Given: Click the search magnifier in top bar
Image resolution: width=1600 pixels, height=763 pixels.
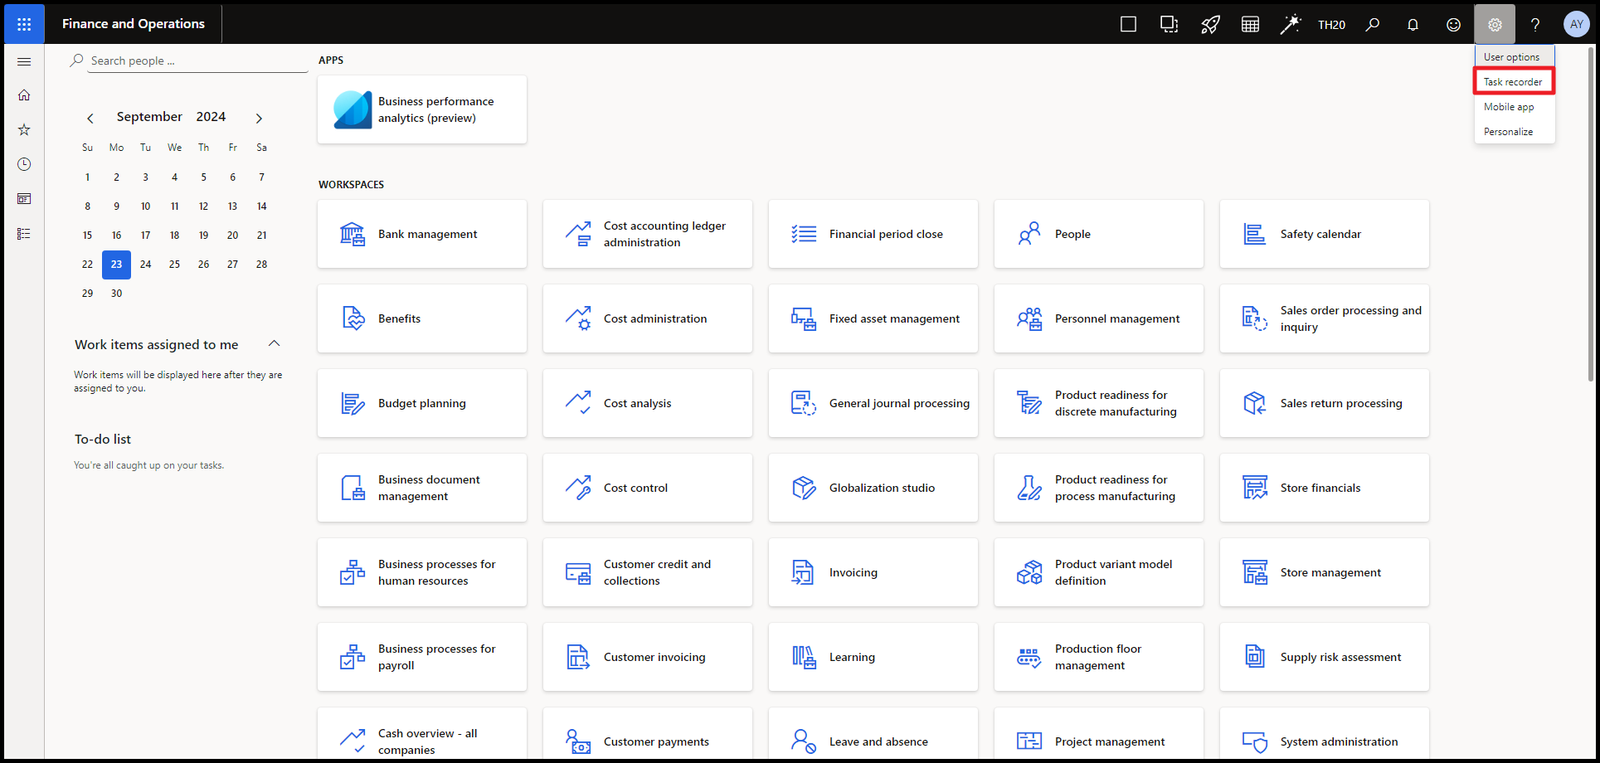Looking at the screenshot, I should (1373, 24).
